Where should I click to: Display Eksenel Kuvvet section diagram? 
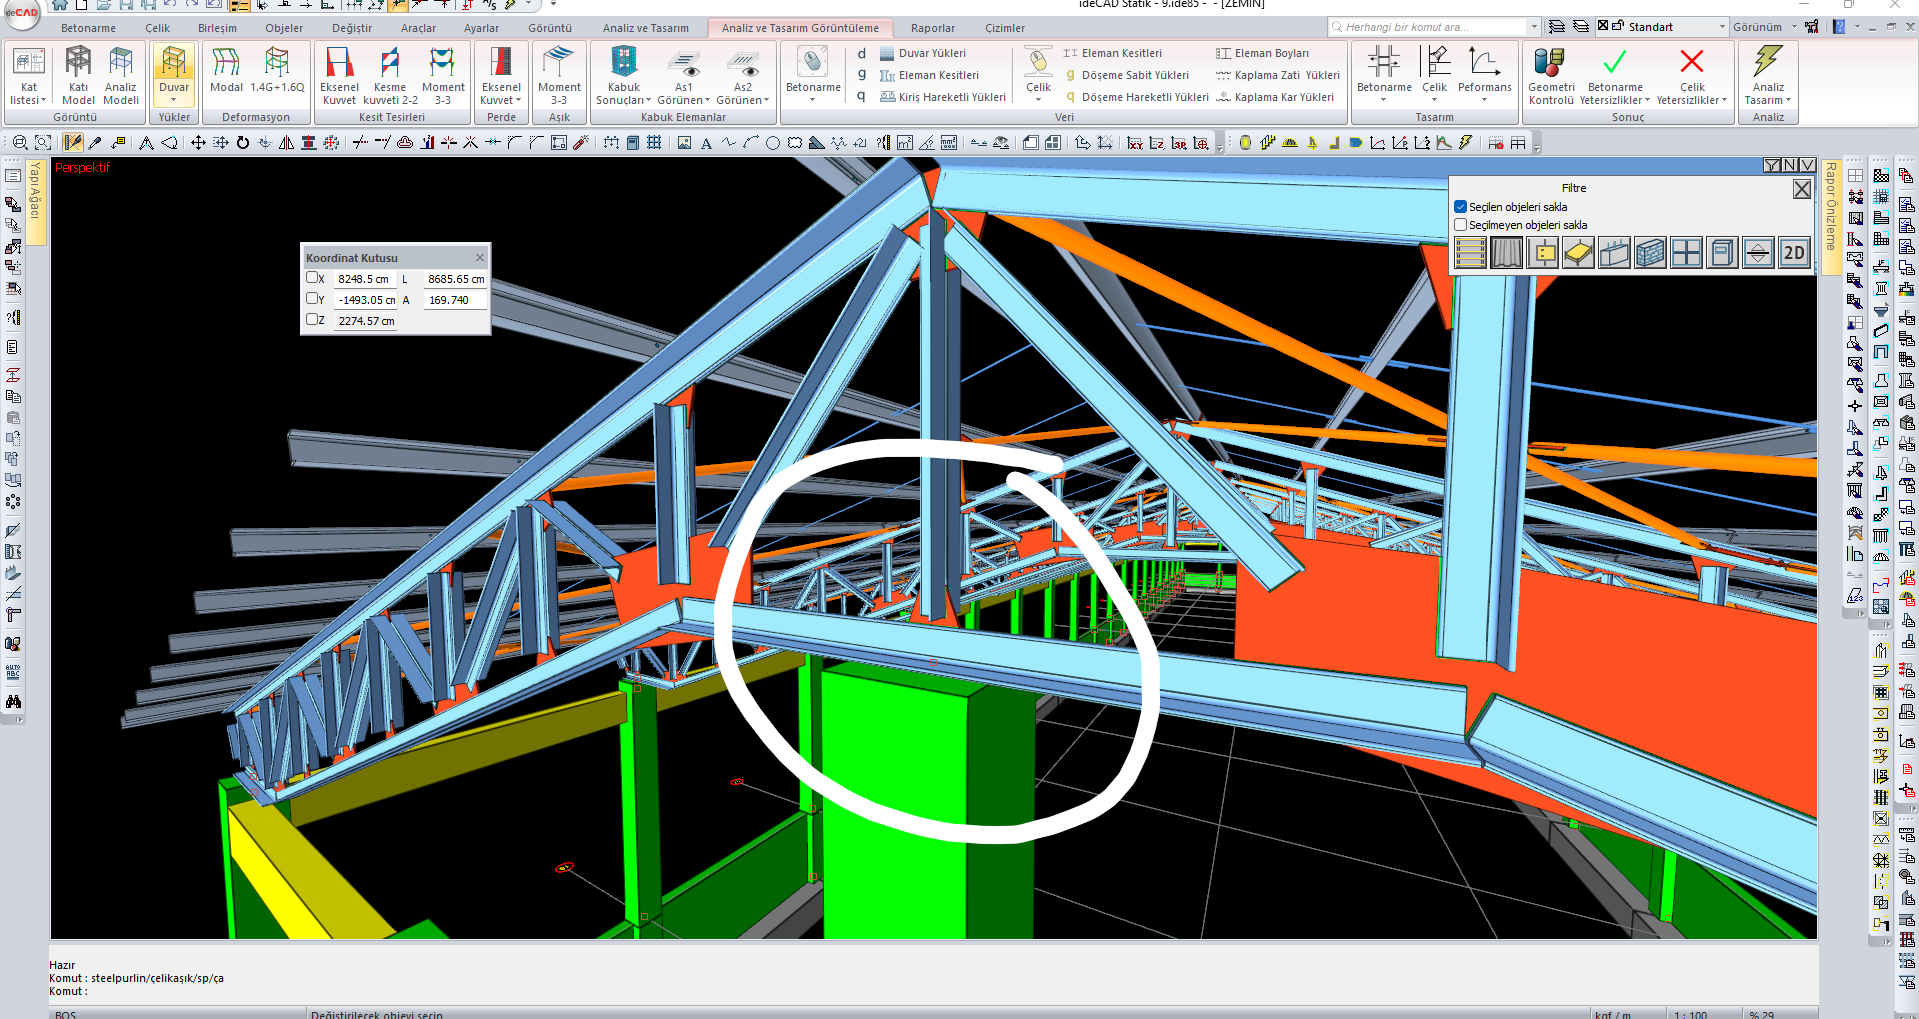click(339, 75)
